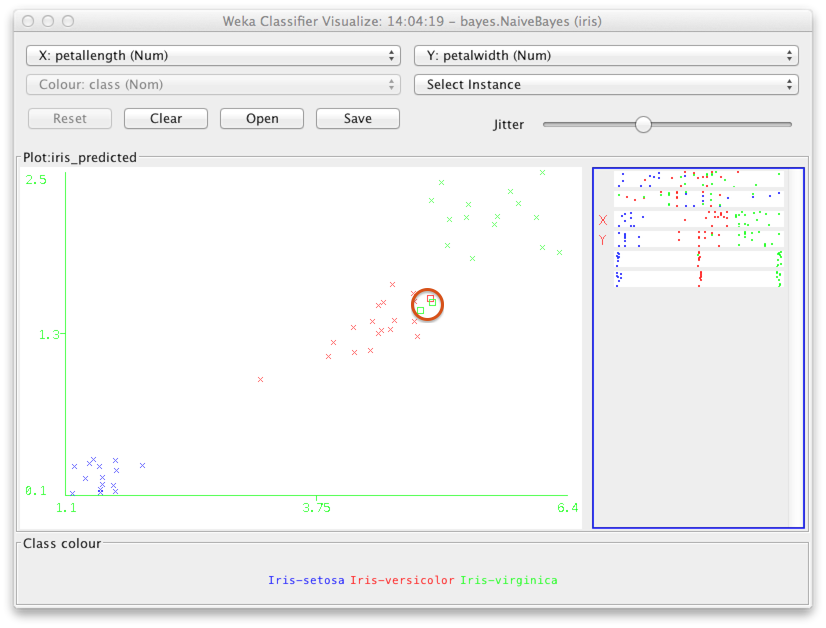Select the bottom attribute strip in the side panel
The image size is (826, 628).
point(698,279)
